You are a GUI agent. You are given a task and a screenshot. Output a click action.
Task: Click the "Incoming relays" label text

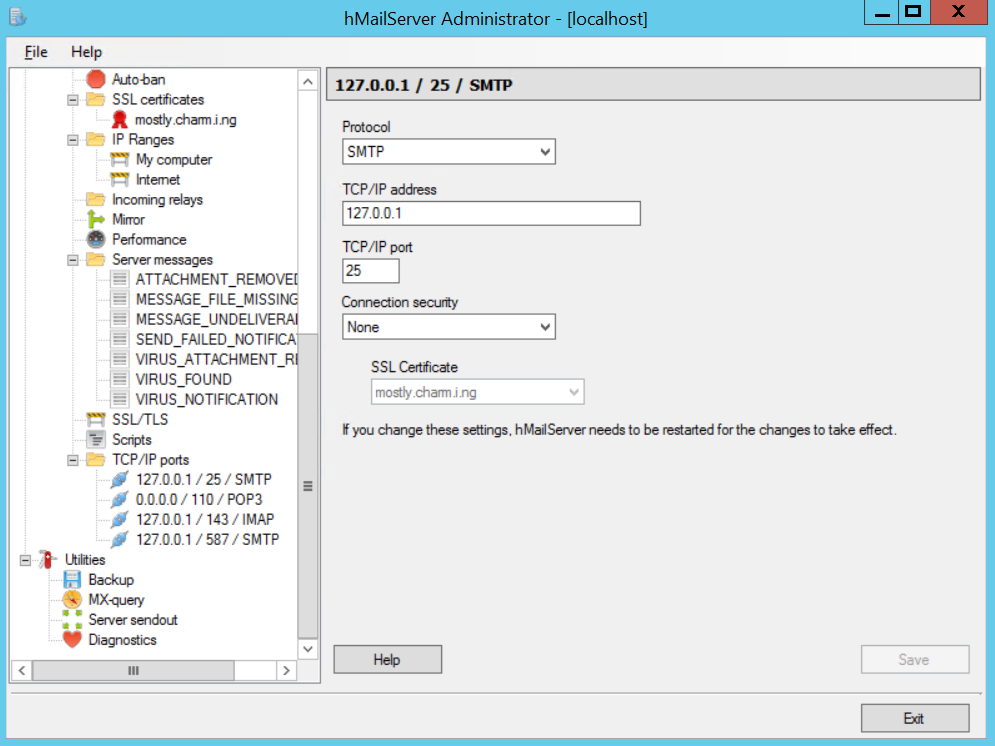click(157, 199)
